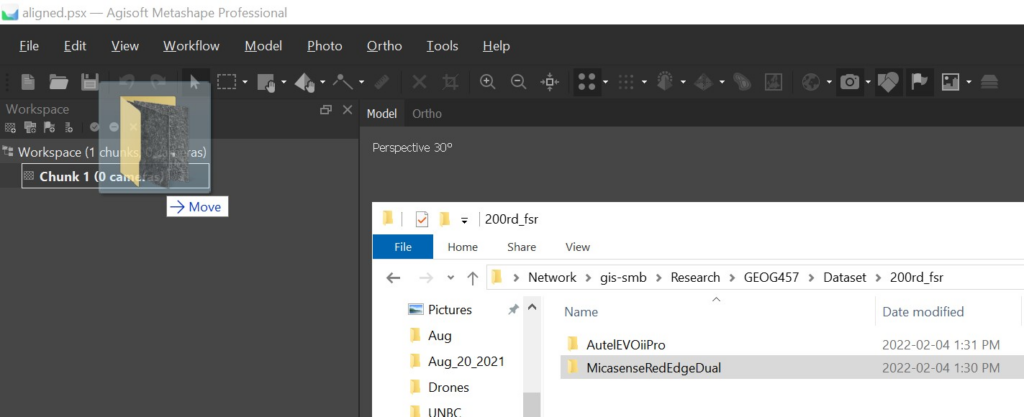Screen dimensions: 1024x417
Task: Toggle the four-dot Point Cloud view
Action: coord(587,82)
